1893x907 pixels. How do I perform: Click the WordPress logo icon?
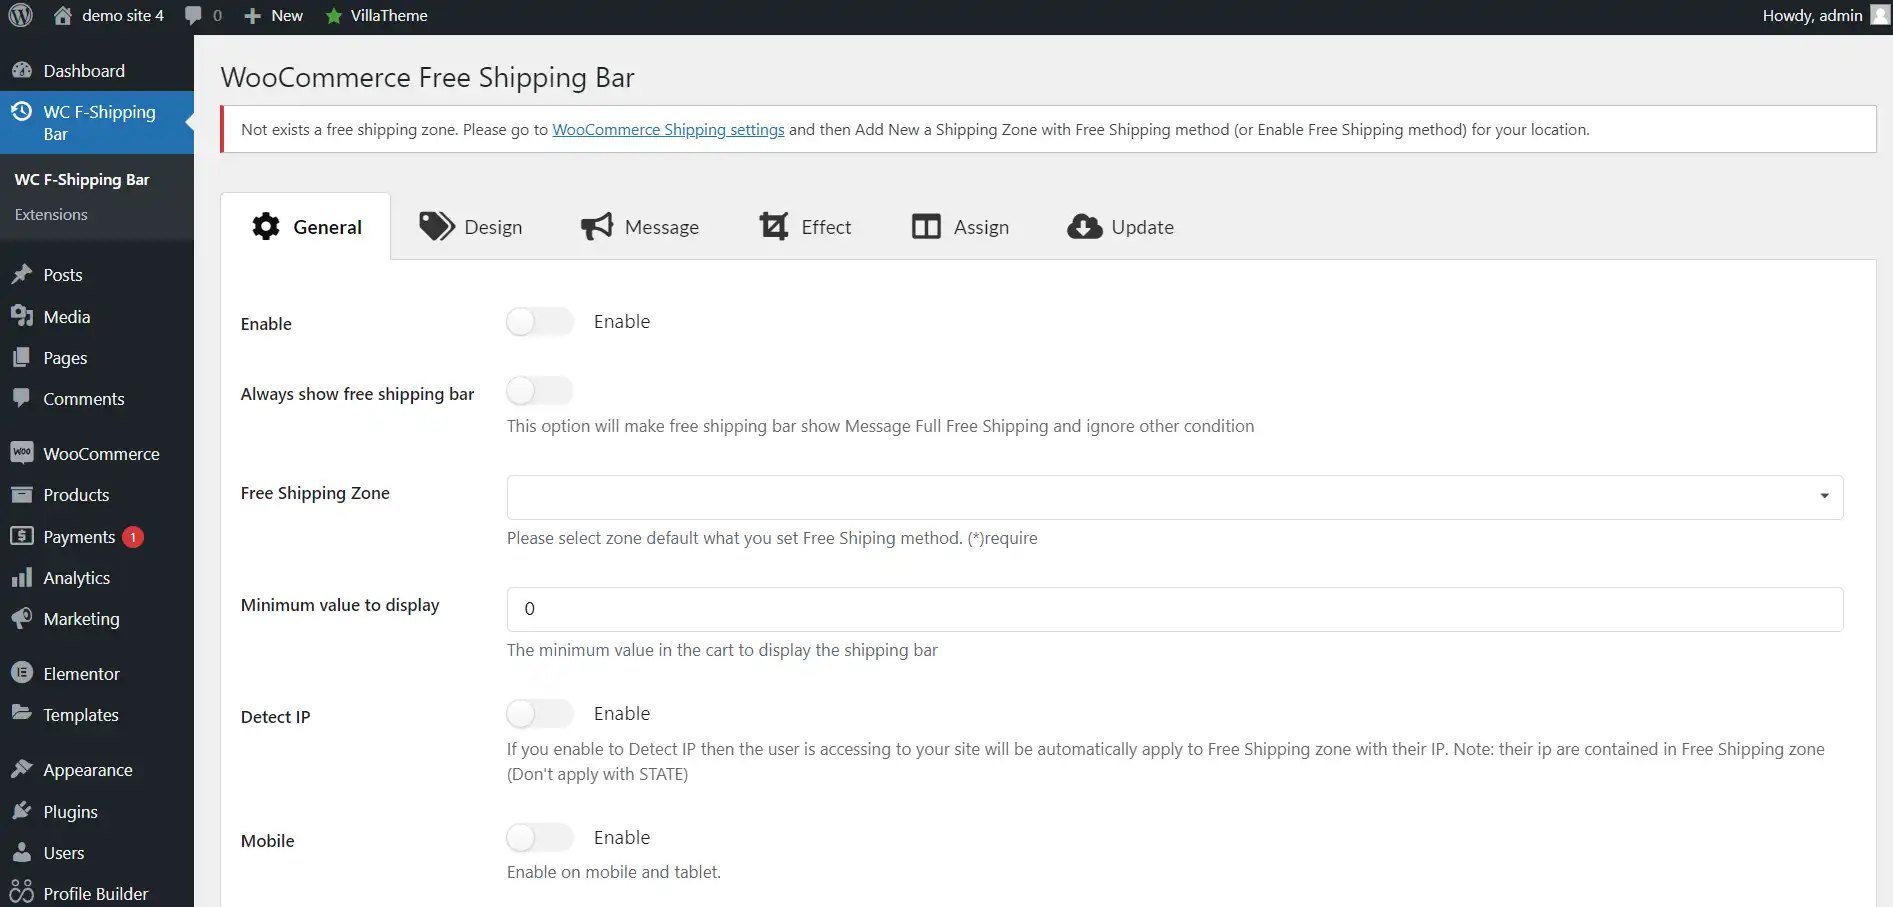21,15
